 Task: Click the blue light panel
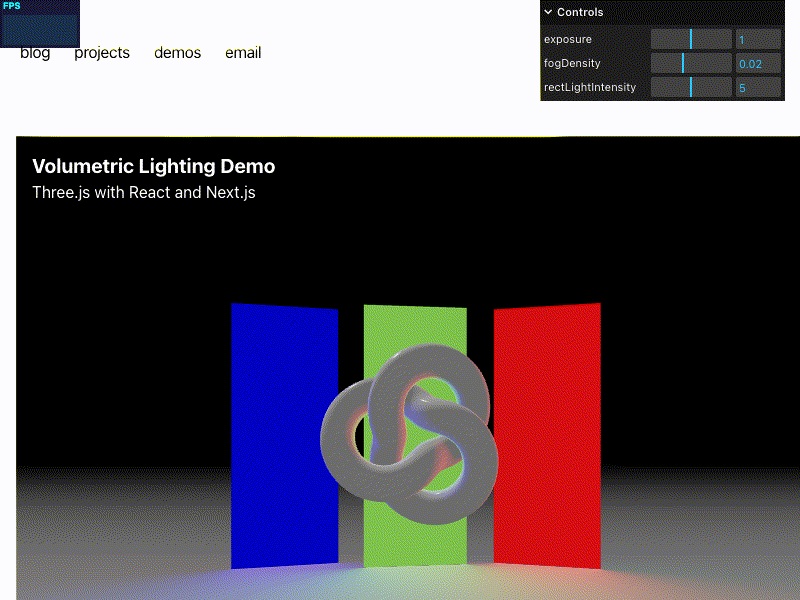tap(284, 436)
